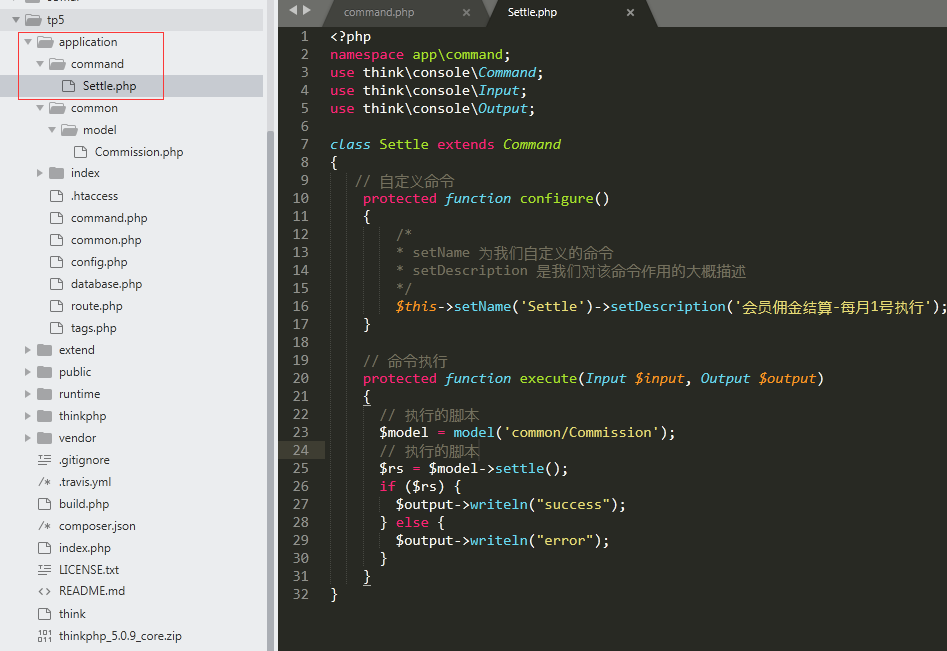Expand the runtime folder arrow
This screenshot has height=651, width=947.
click(28, 394)
